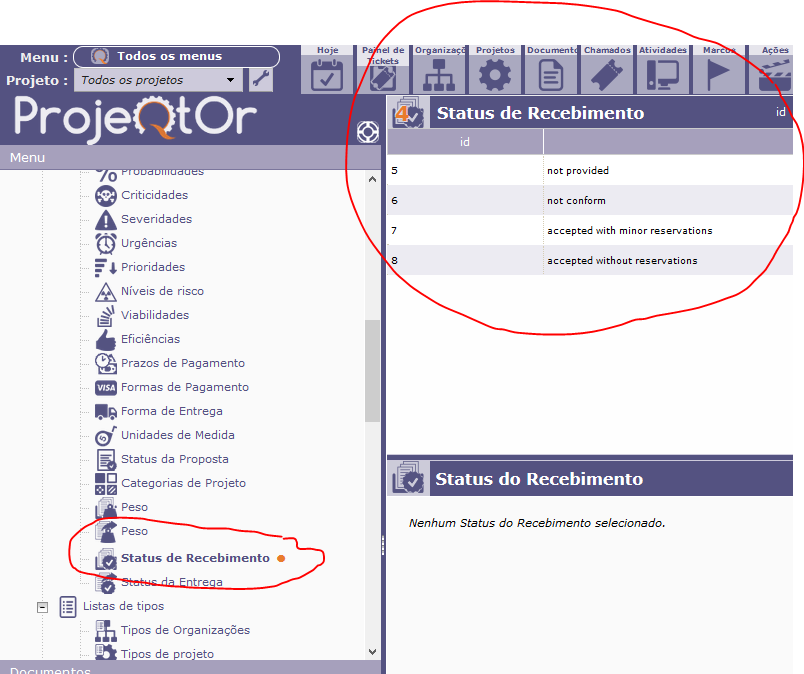The image size is (804, 674).
Task: Open the Ações clapperboard icon
Action: pyautogui.click(x=774, y=75)
